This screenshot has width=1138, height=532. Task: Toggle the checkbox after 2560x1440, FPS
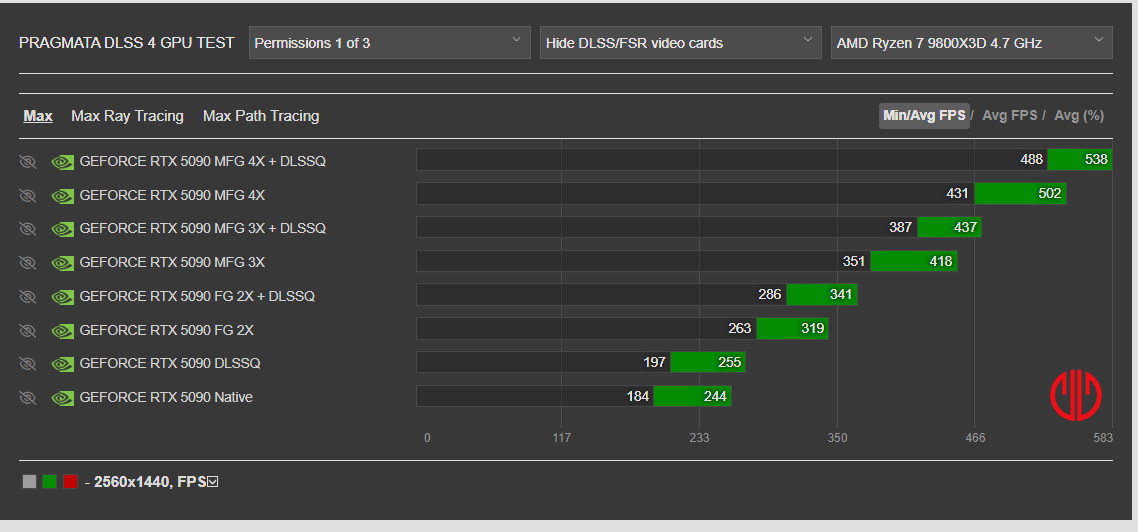coord(213,481)
